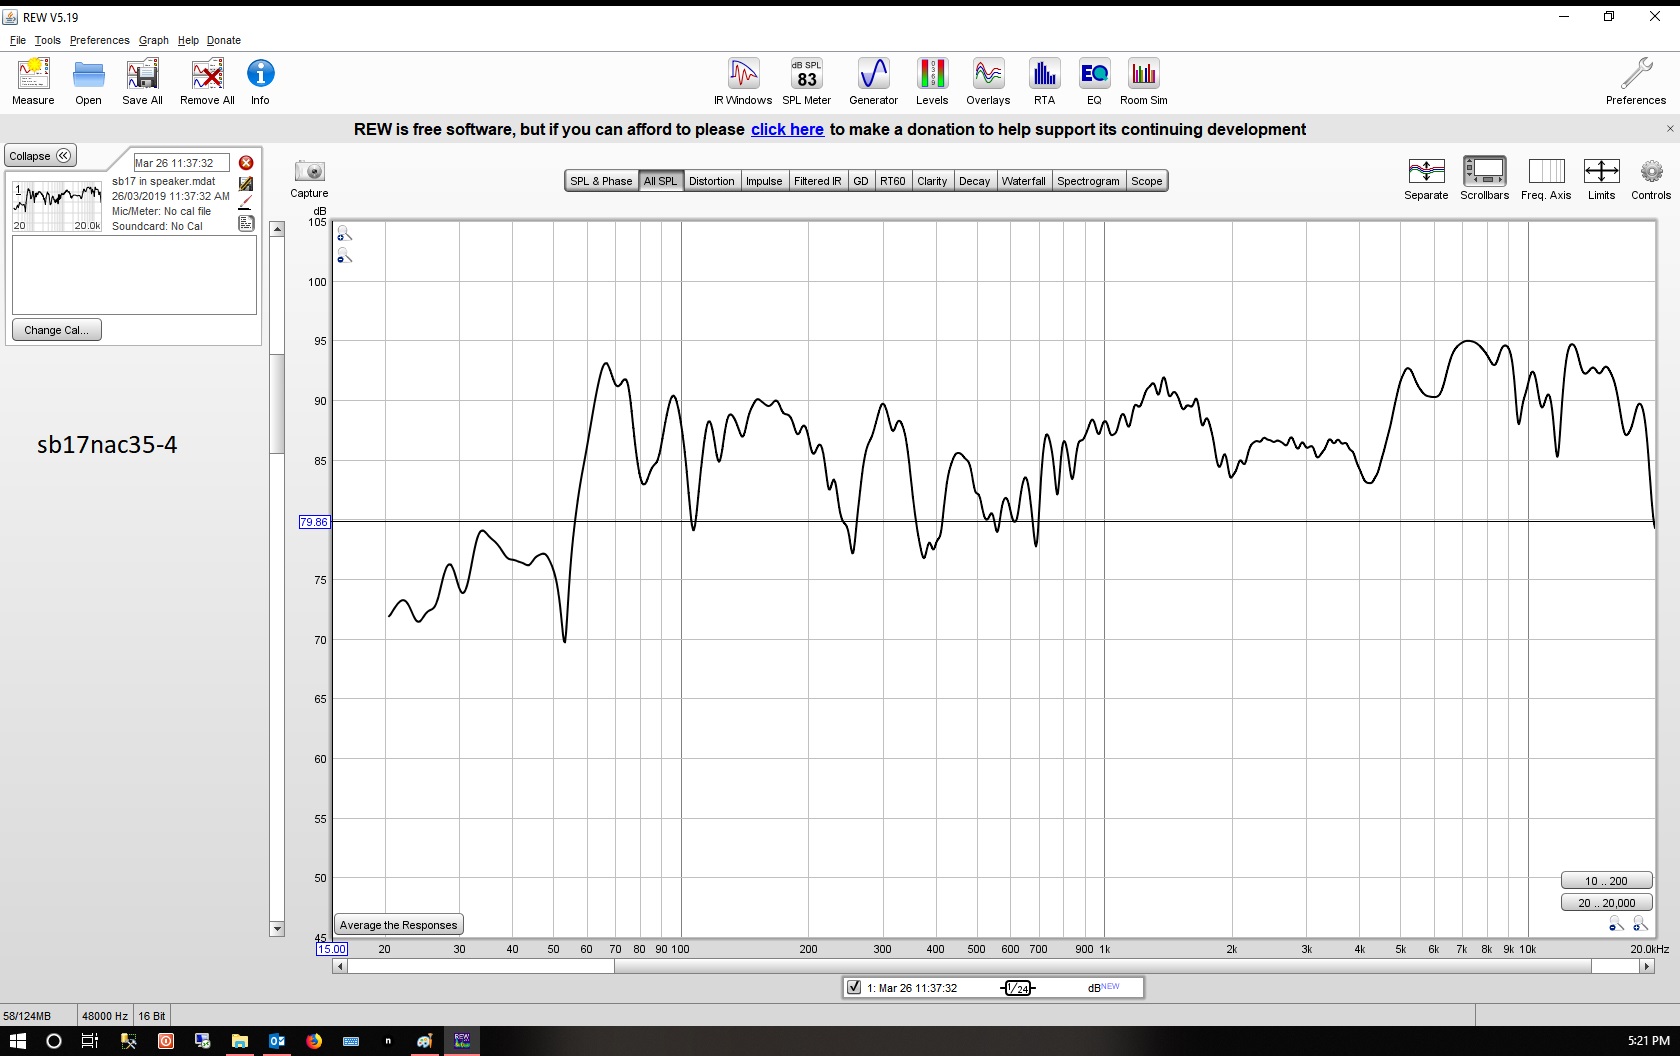Switch to the Spectrogram tab

[1088, 181]
